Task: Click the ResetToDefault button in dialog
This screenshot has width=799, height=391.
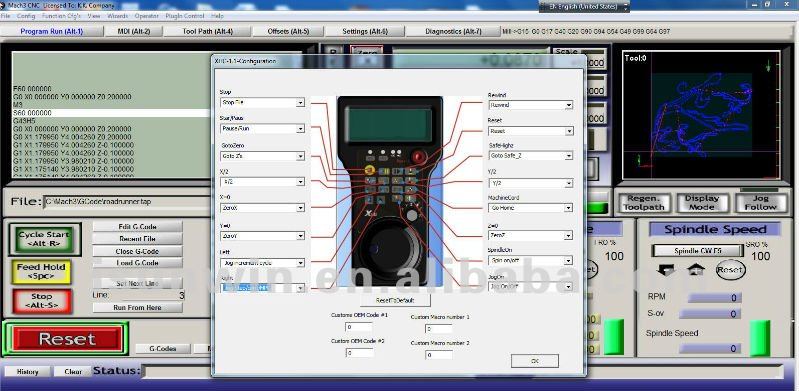Action: click(395, 300)
